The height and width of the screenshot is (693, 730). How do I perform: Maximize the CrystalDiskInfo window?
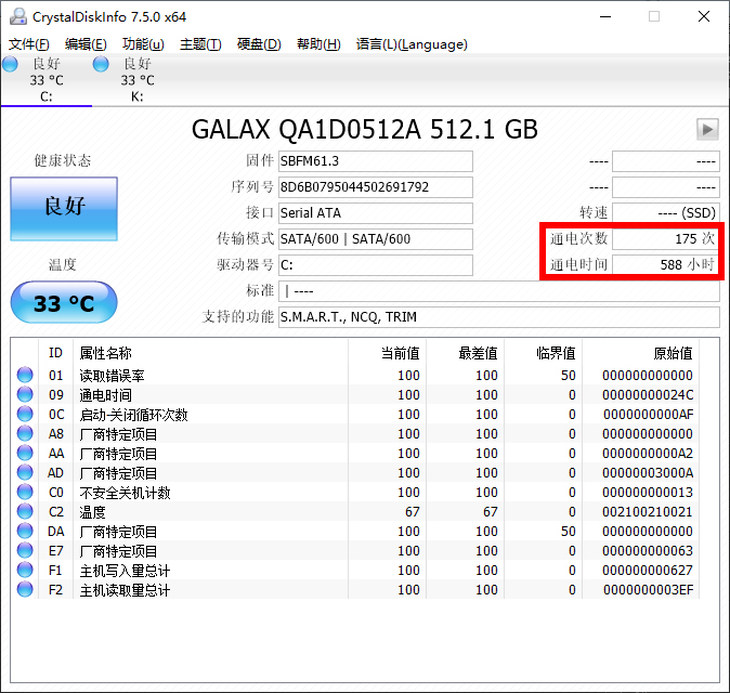[654, 17]
